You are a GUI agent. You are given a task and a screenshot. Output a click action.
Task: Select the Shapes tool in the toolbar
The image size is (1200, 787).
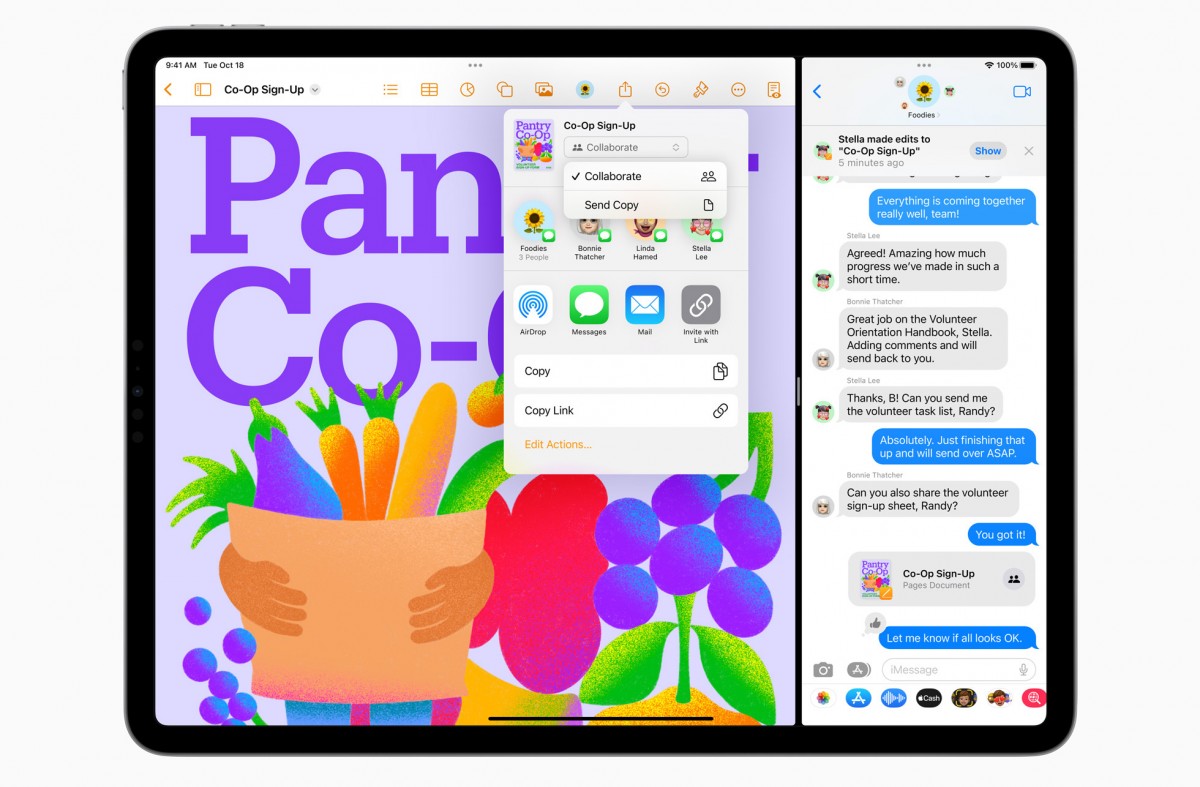click(x=504, y=88)
